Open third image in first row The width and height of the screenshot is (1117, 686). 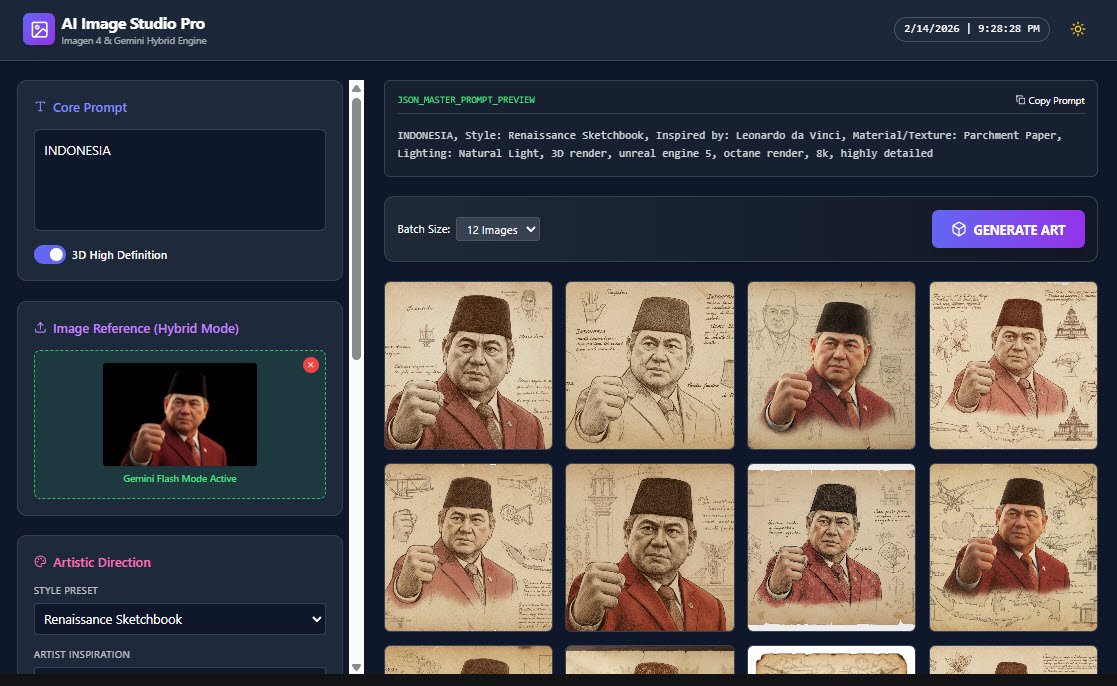coord(831,365)
